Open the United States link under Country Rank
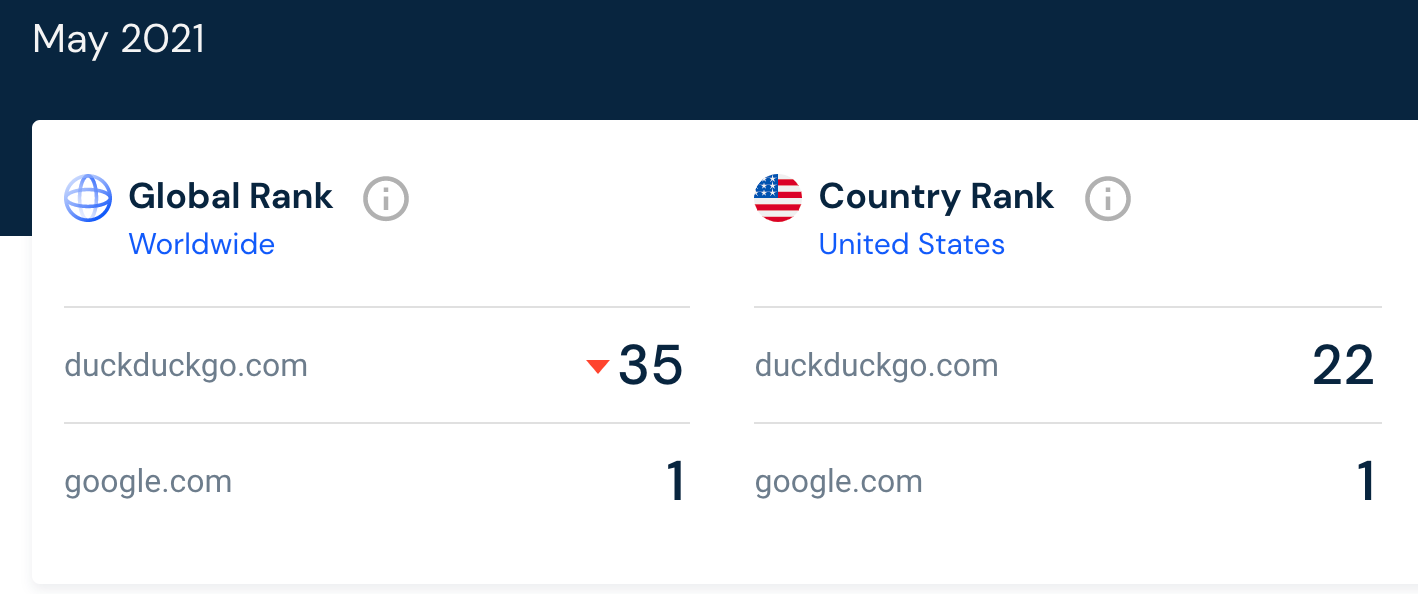The image size is (1418, 594). 911,244
